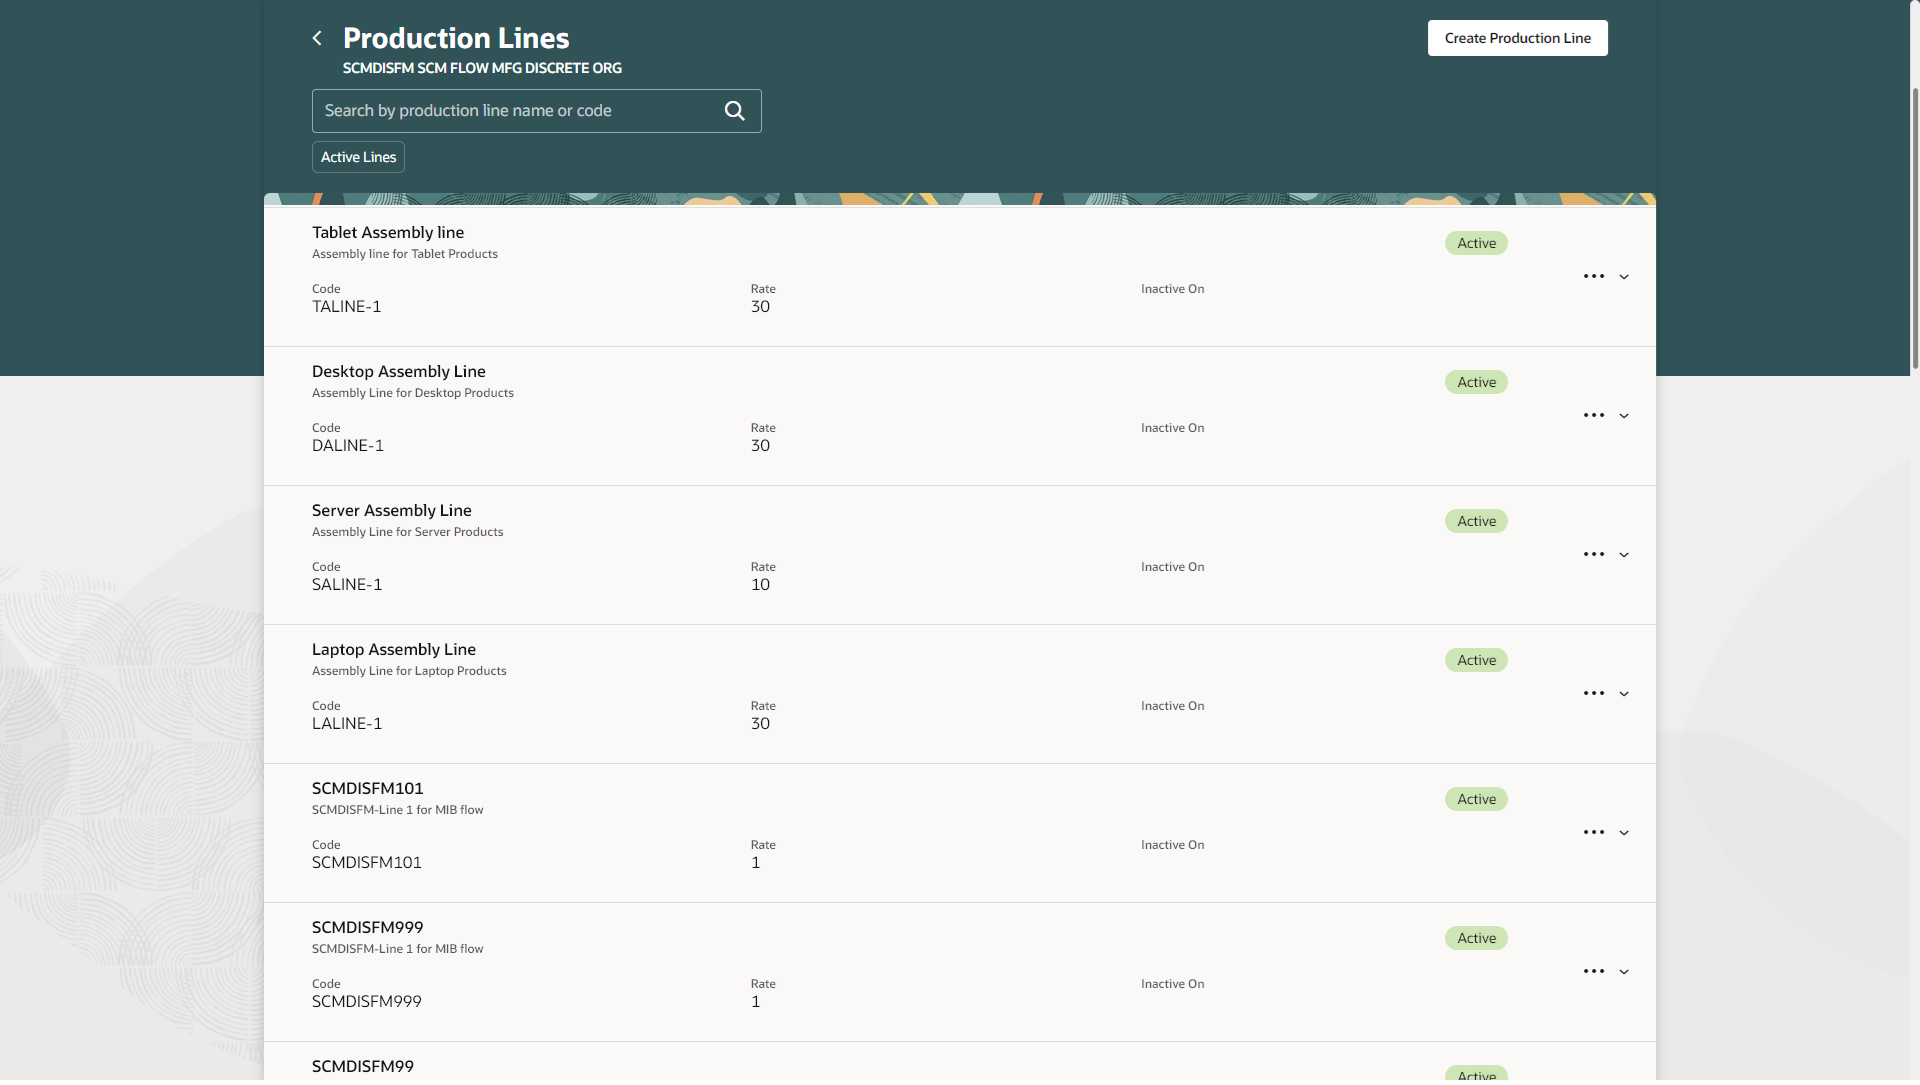Expand the SCMDISFM999 row chevron

(1624, 972)
